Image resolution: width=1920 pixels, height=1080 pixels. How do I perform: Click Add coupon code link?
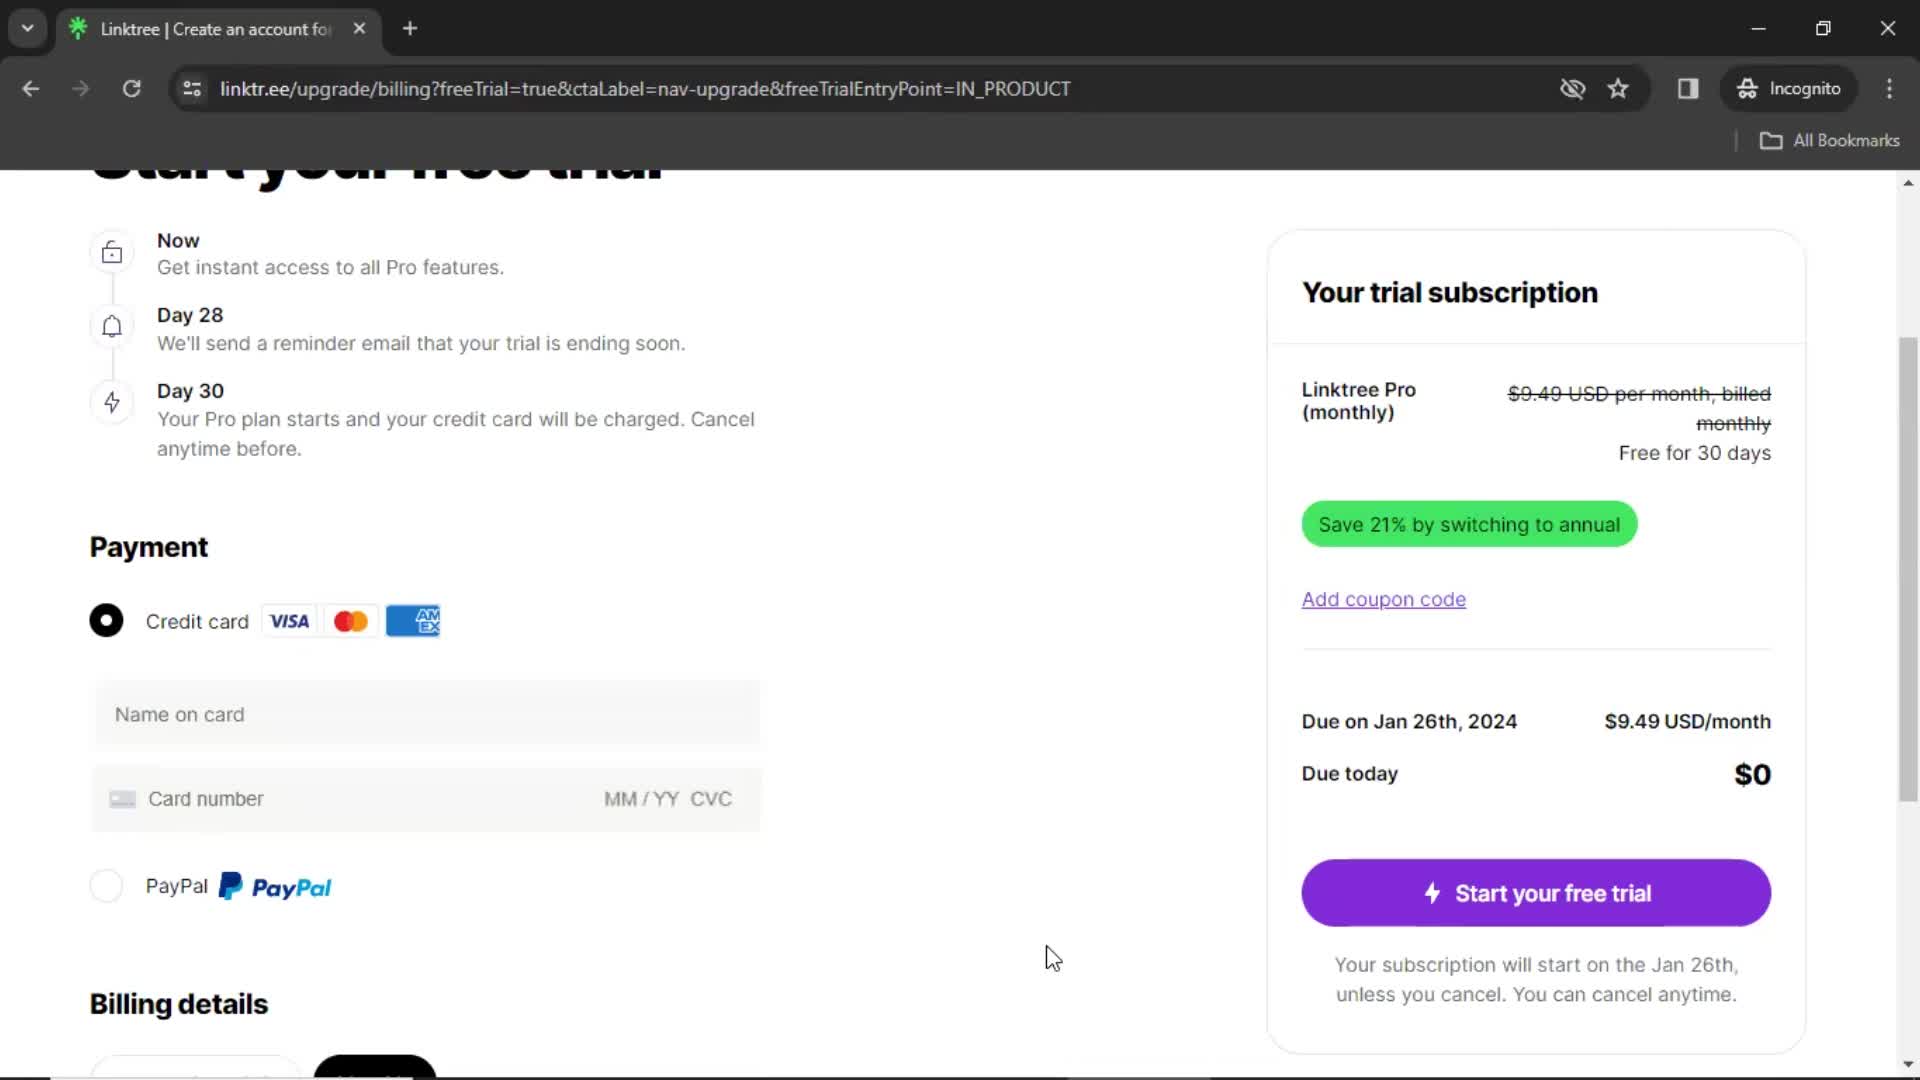point(1383,599)
